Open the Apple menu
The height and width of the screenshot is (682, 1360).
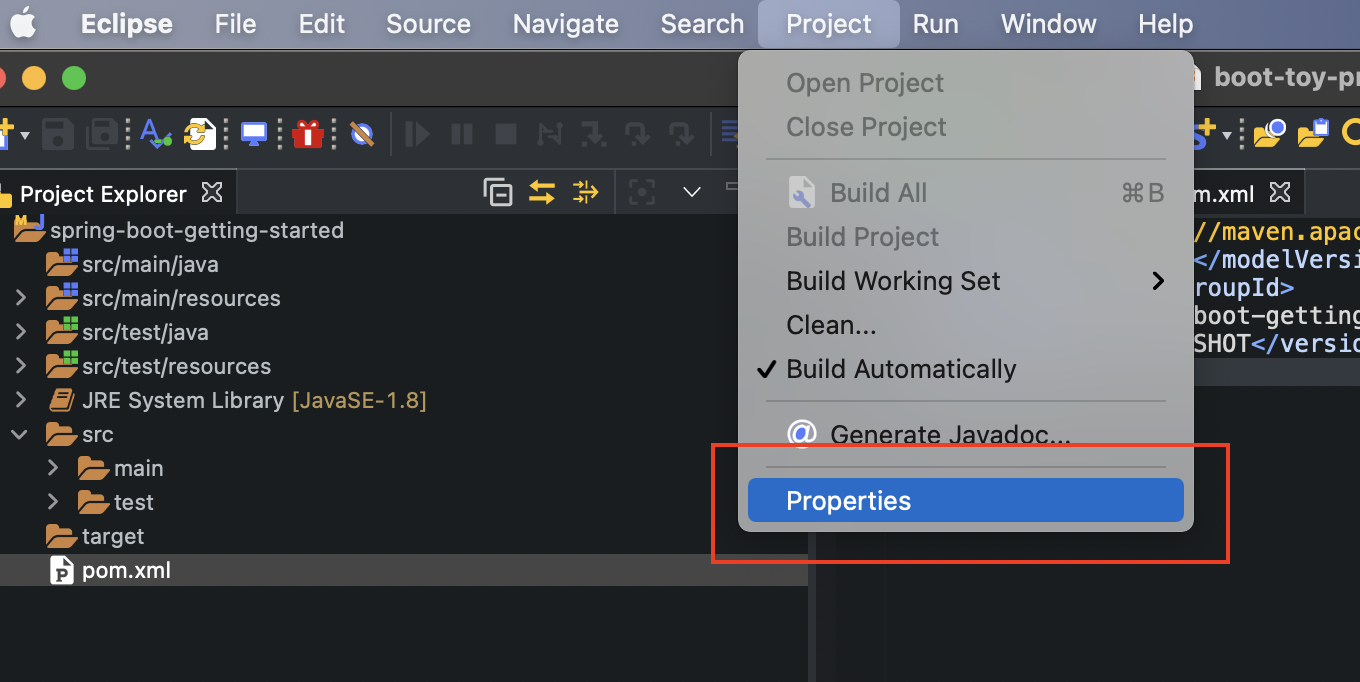(x=23, y=23)
